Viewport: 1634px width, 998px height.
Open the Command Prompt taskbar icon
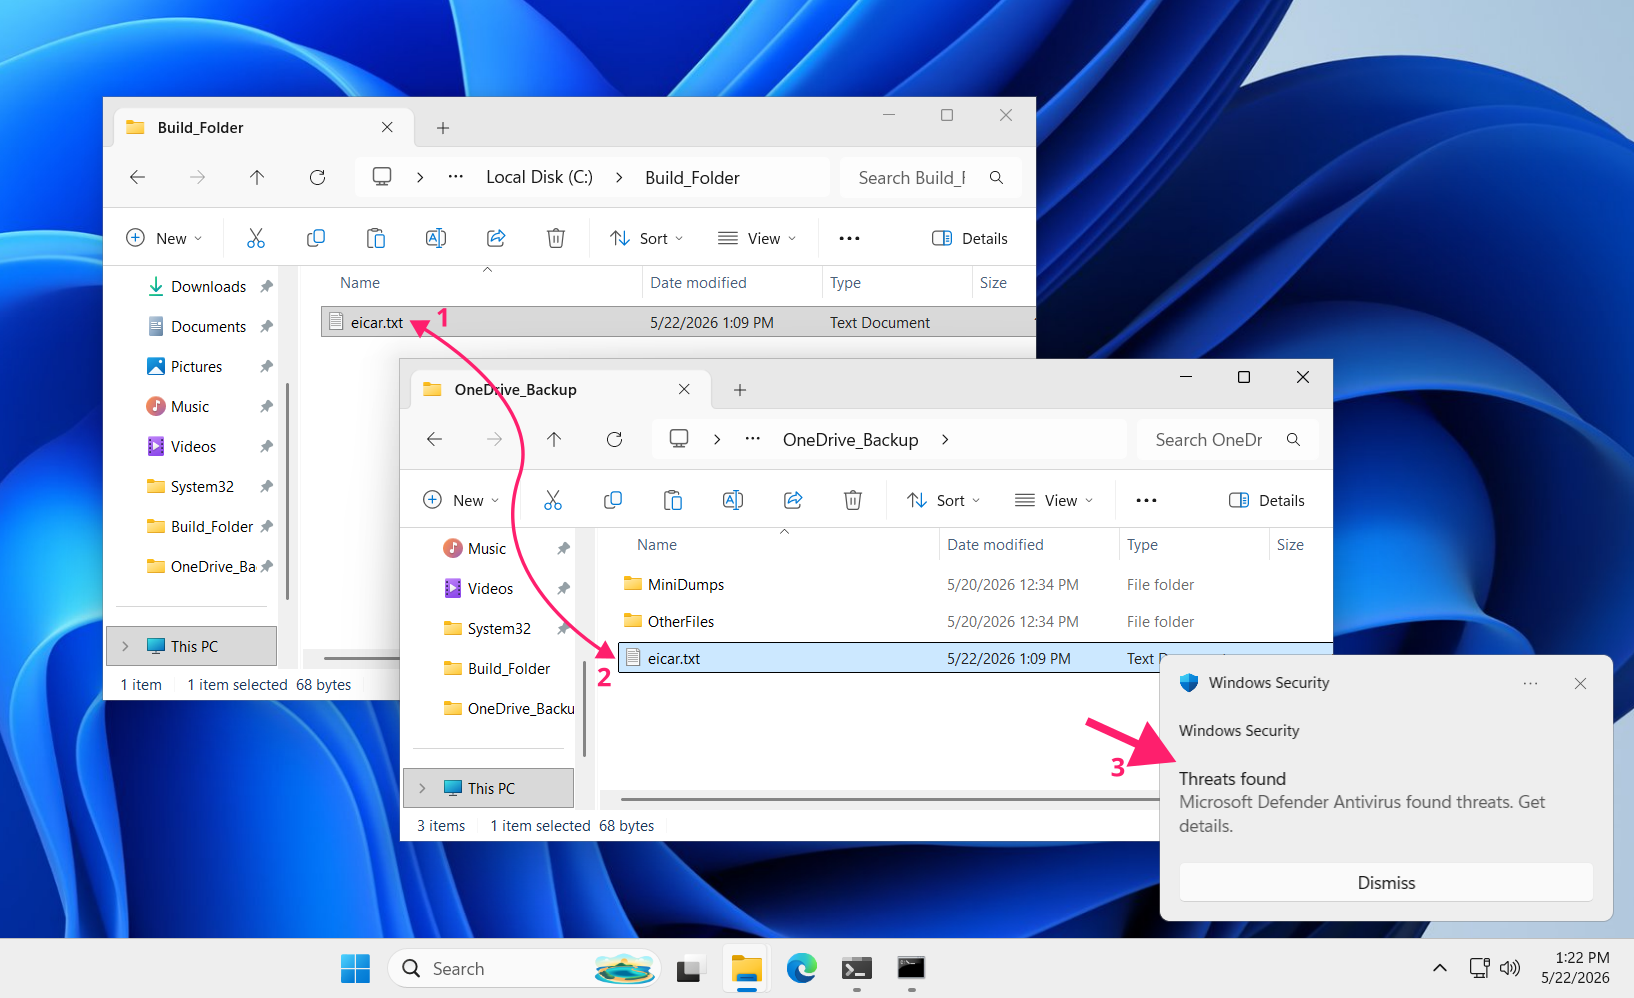[x=911, y=968]
